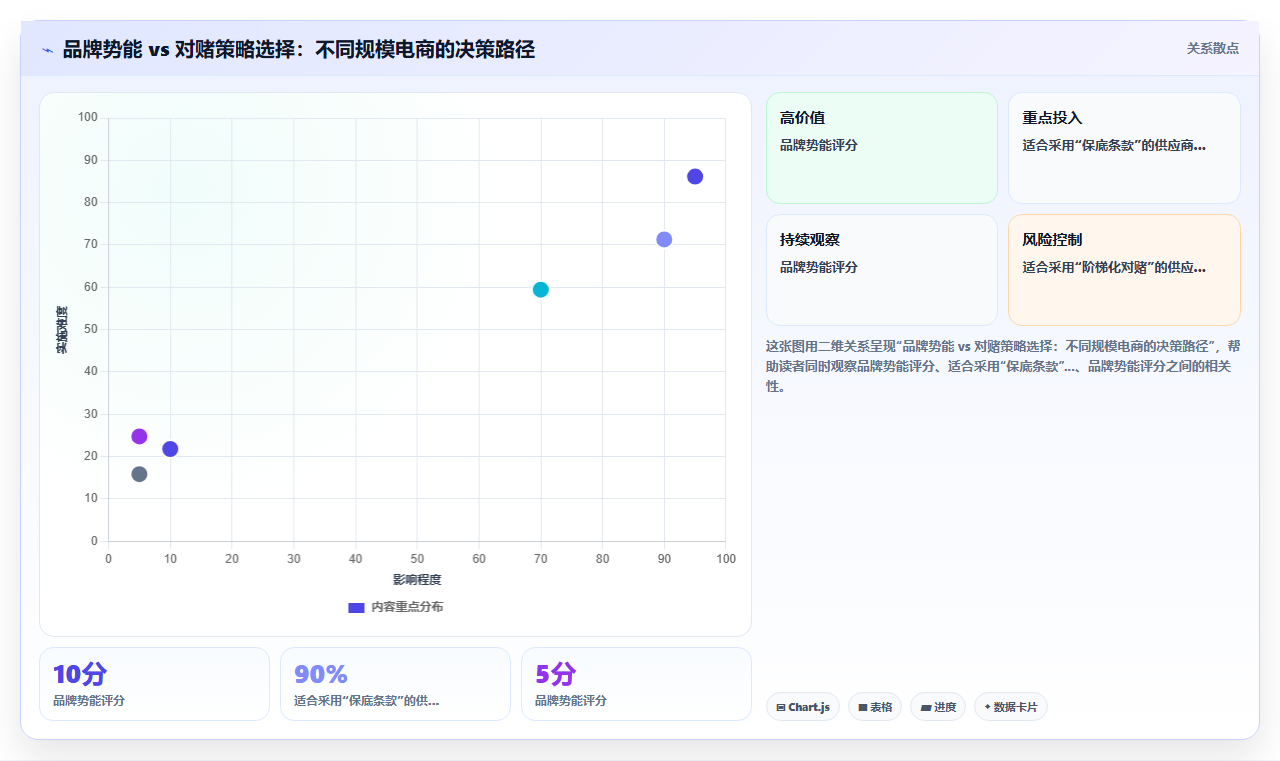Viewport: 1280px width, 761px height.
Task: Click the chart title 品牌势能 vs 对赌策略选择
Action: [299, 49]
